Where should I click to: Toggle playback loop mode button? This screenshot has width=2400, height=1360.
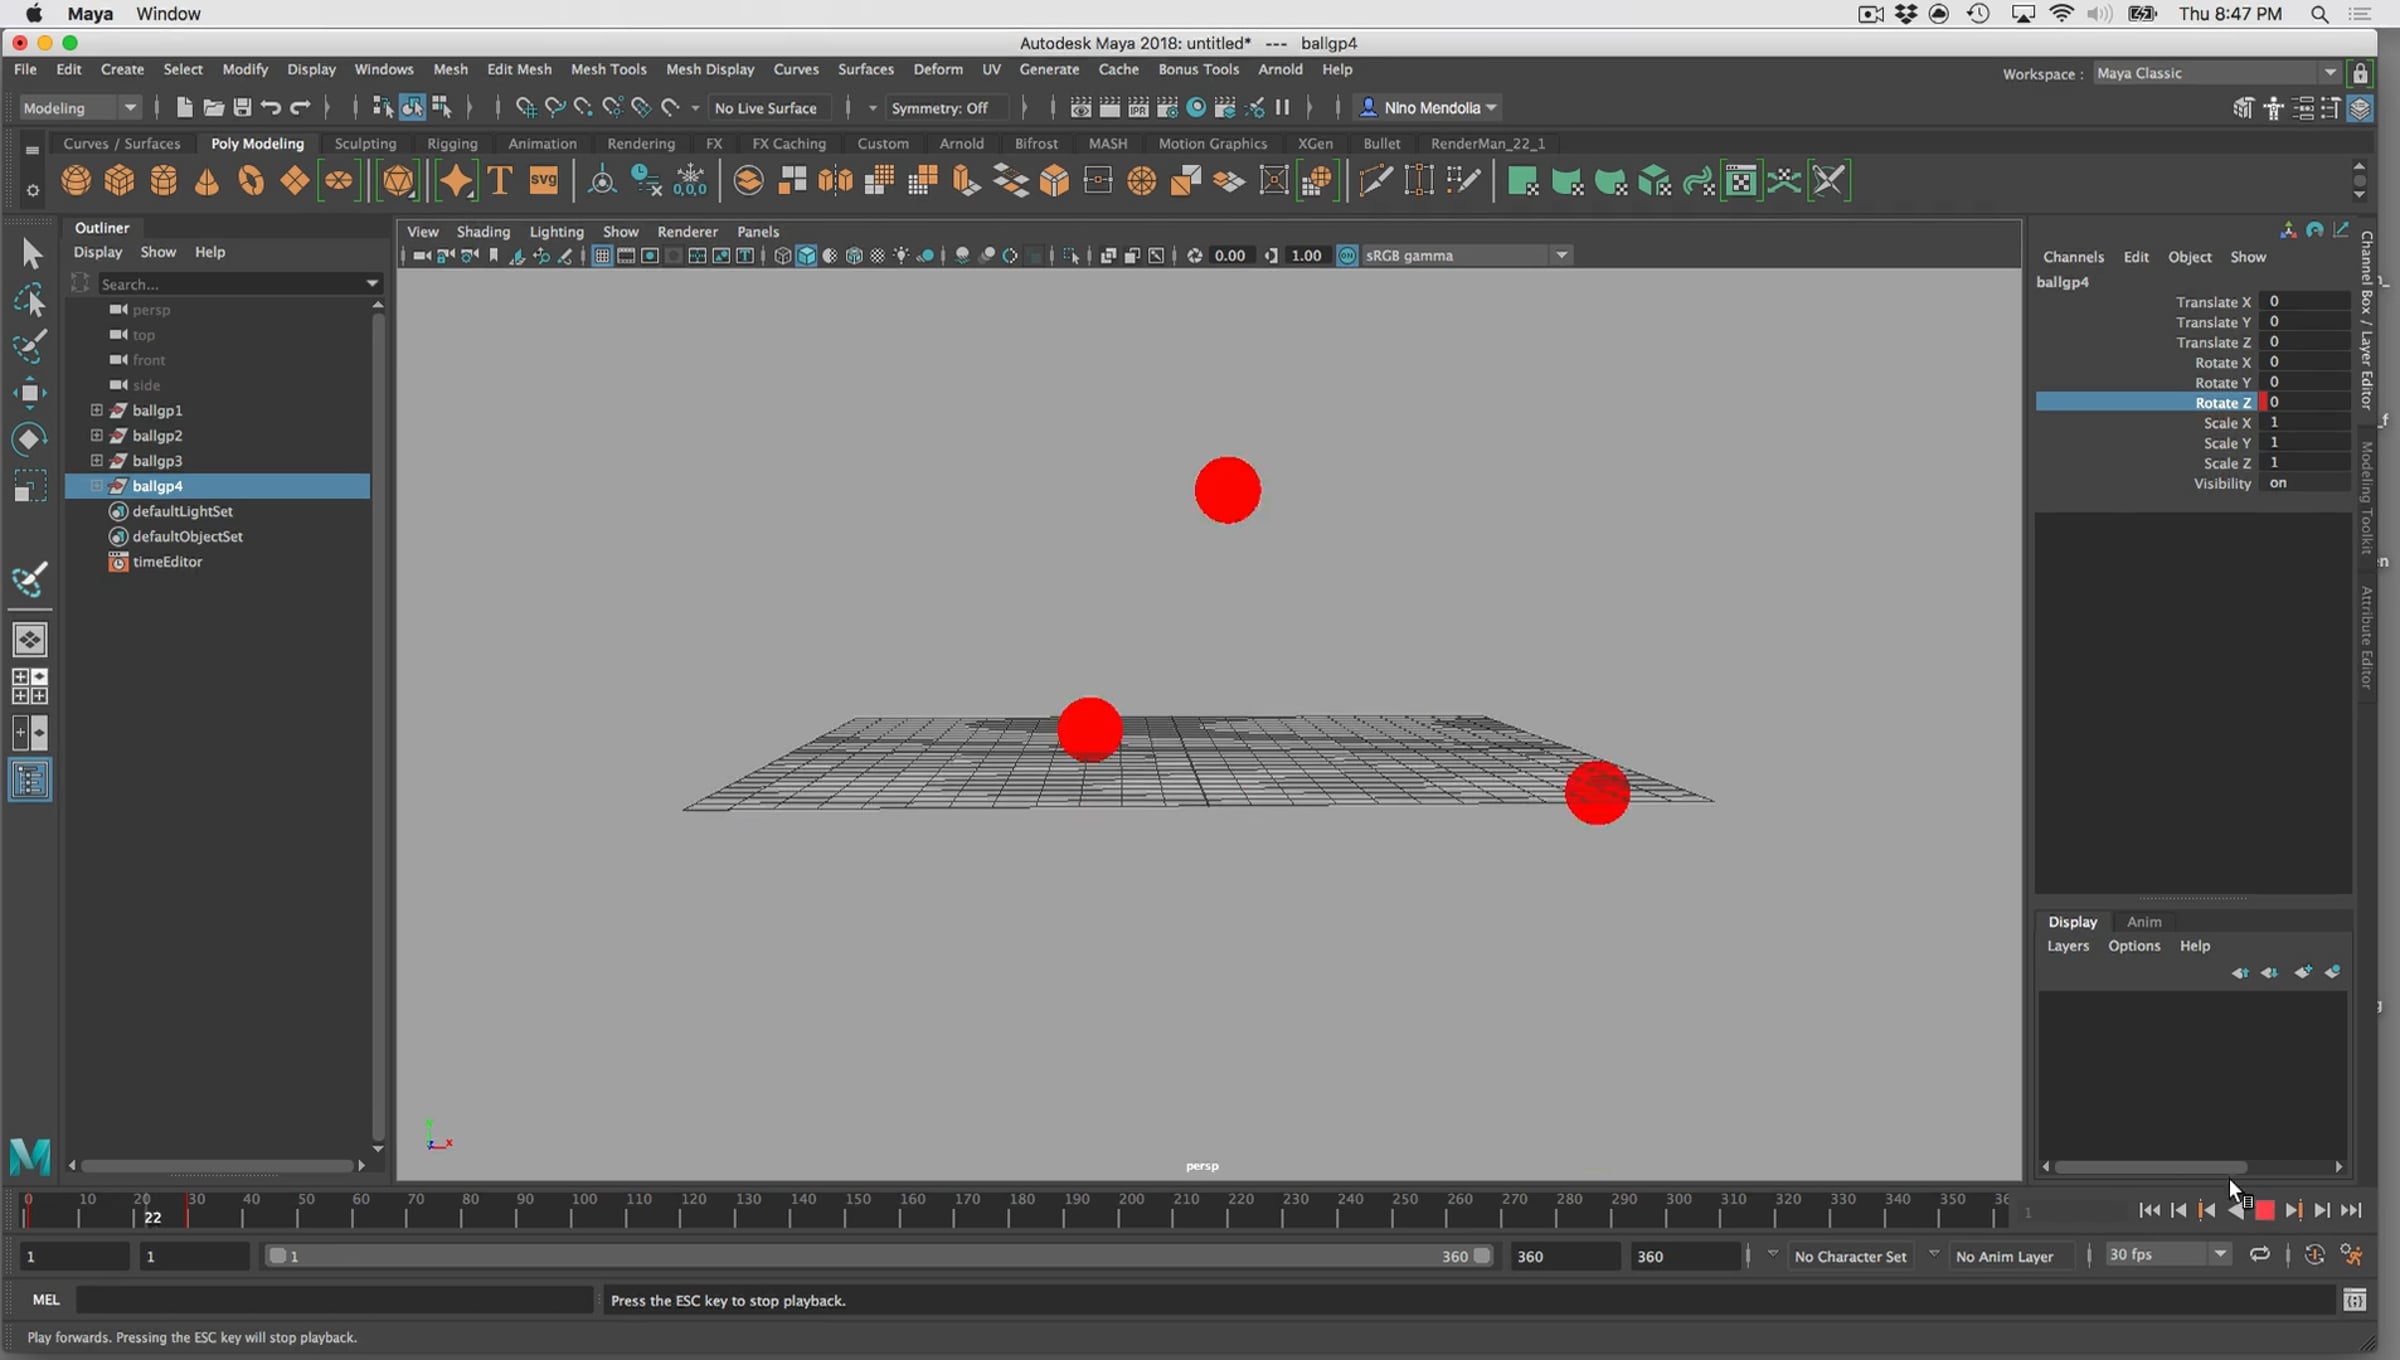(x=2260, y=1255)
